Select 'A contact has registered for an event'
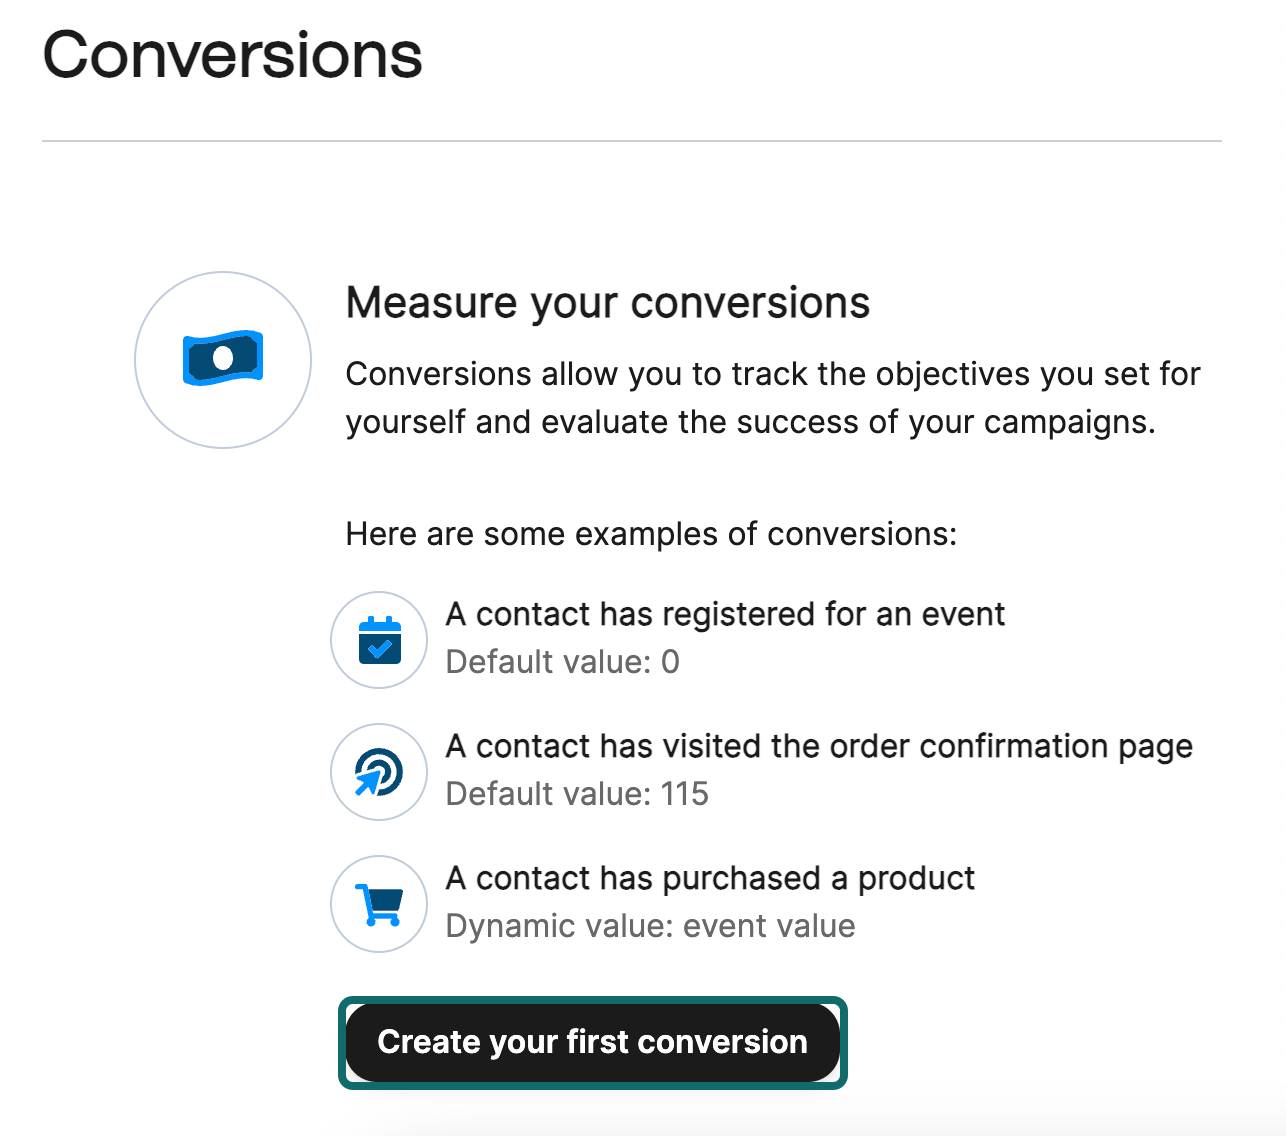This screenshot has width=1286, height=1136. 725,614
